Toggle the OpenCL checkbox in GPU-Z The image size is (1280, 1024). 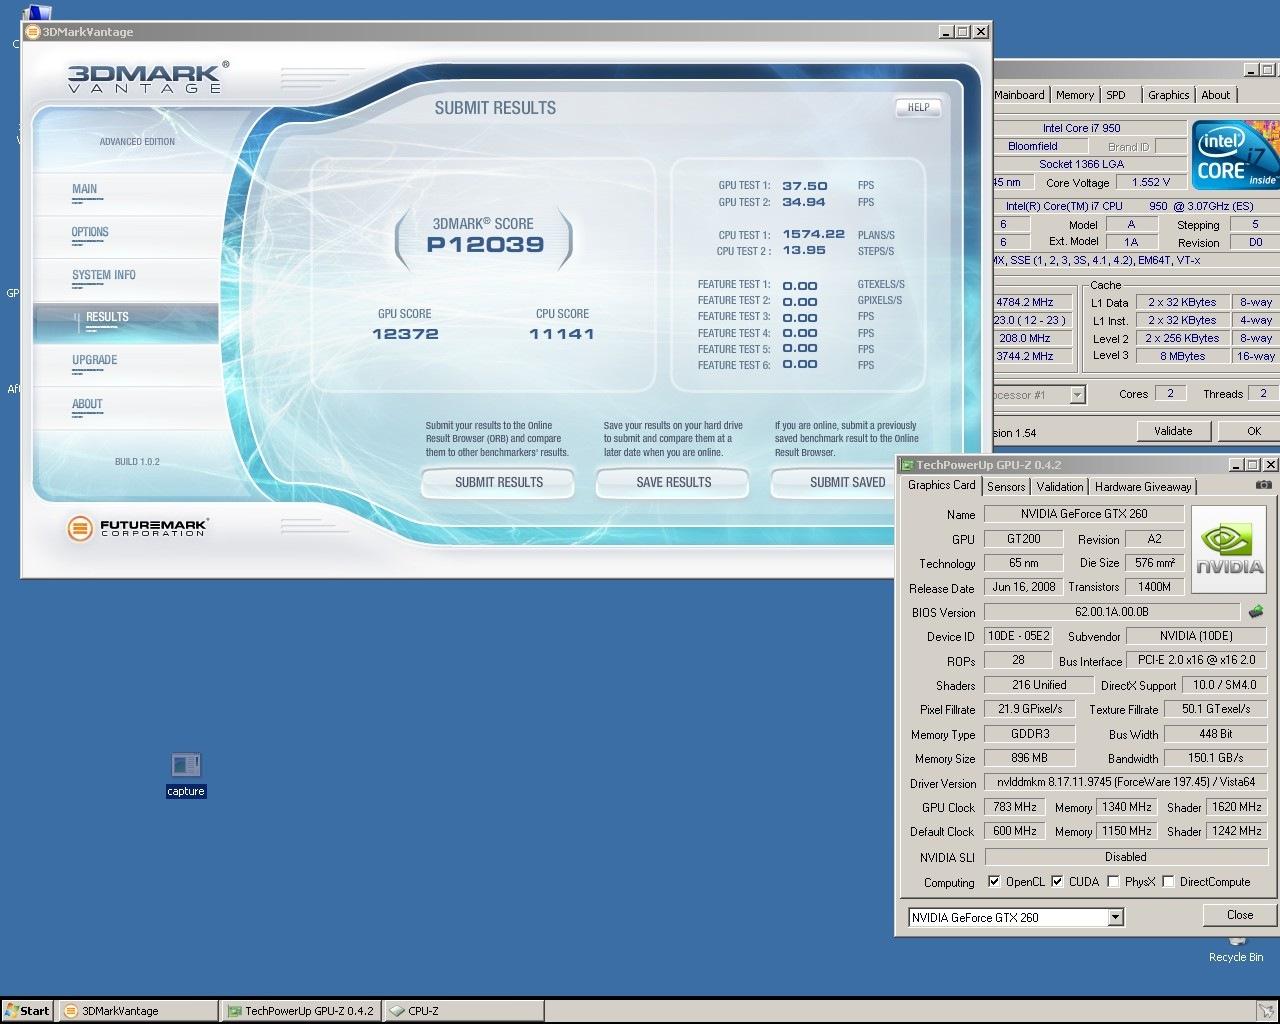pyautogui.click(x=994, y=882)
